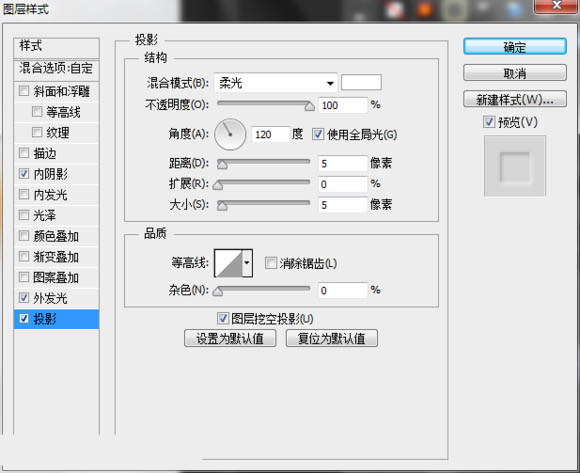Enable the 描边 checkbox
580x473 pixels.
click(x=24, y=153)
